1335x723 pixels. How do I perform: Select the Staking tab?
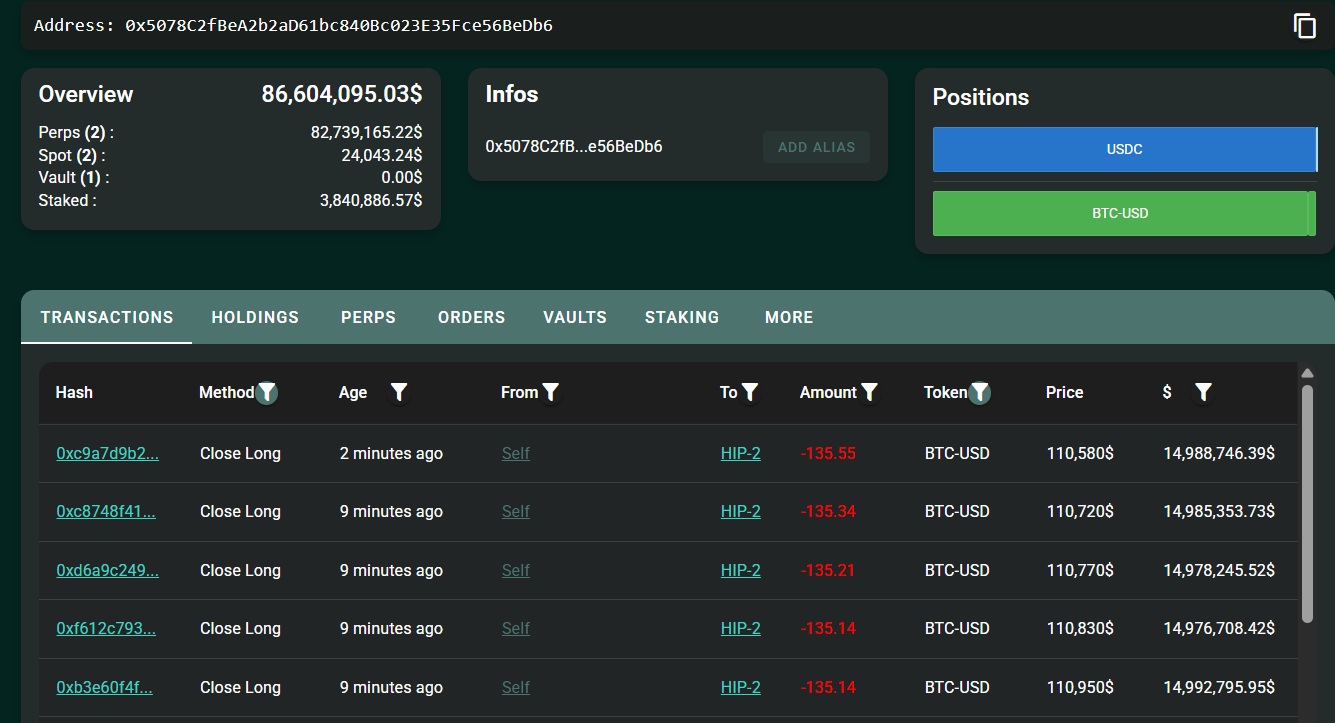pos(682,317)
